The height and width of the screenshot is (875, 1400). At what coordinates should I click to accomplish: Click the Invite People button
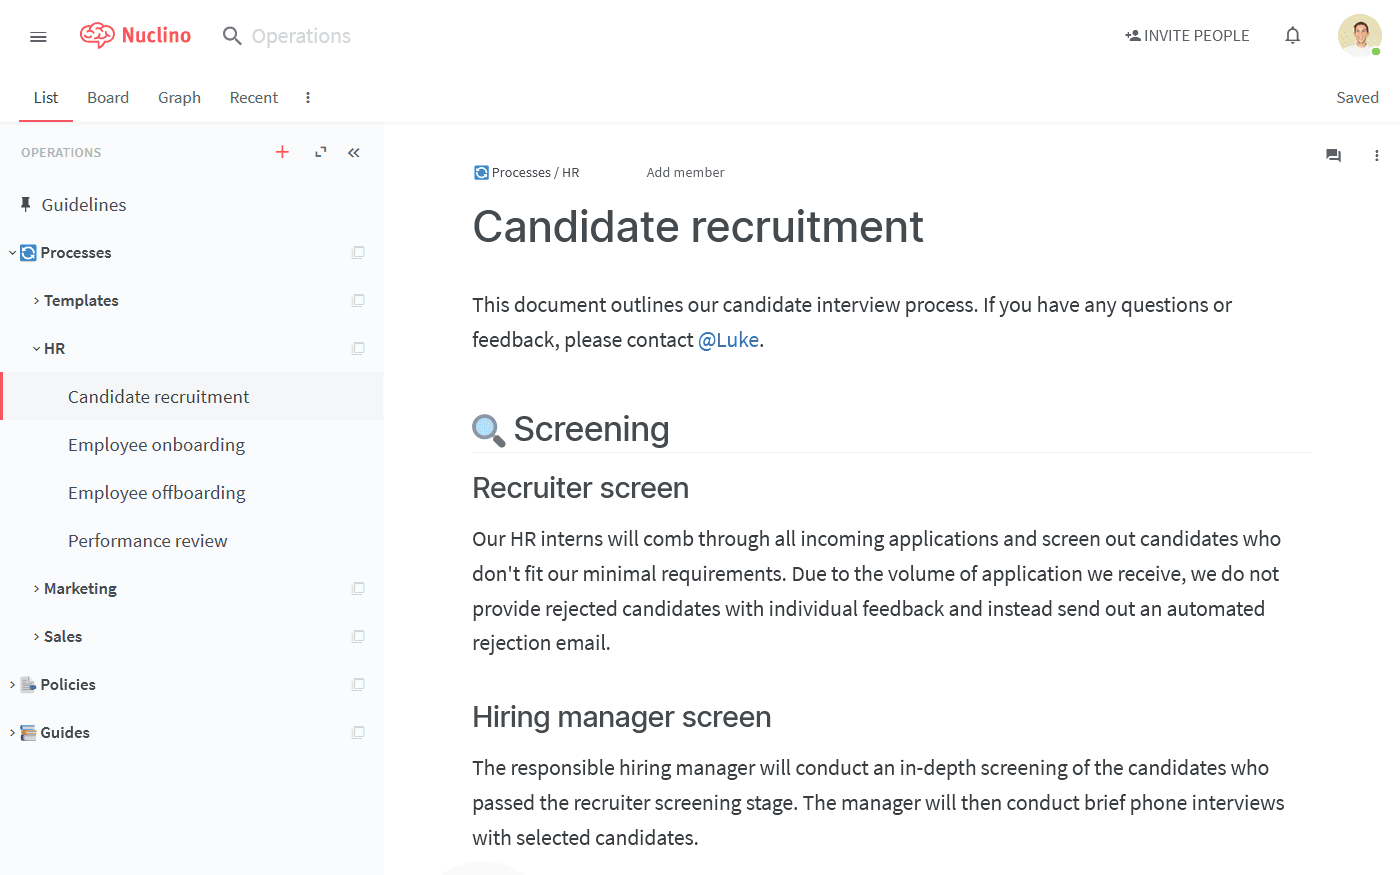(1187, 36)
